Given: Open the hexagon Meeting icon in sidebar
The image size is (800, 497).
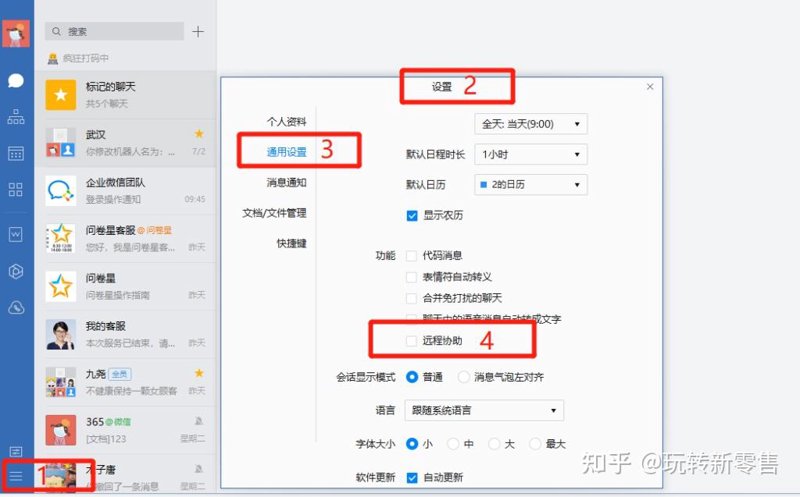Looking at the screenshot, I should click(16, 271).
